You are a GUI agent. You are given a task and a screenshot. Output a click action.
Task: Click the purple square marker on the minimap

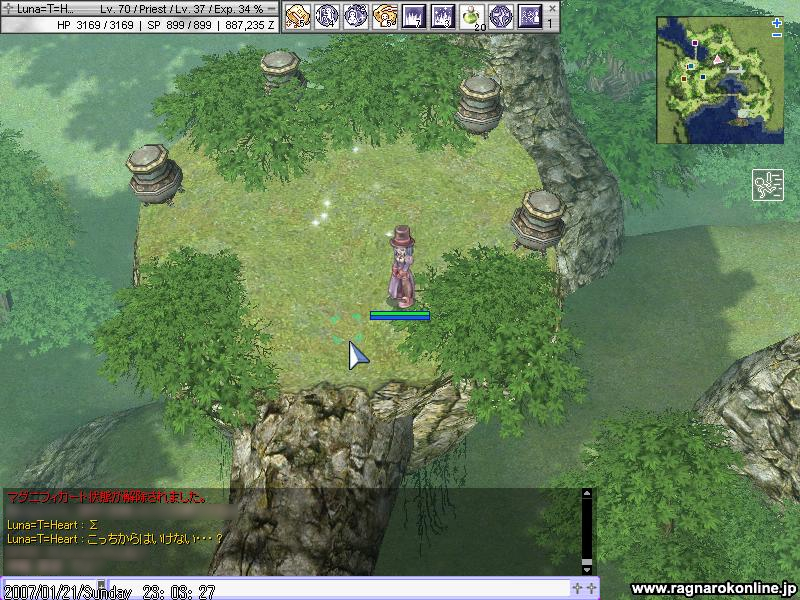coord(694,43)
